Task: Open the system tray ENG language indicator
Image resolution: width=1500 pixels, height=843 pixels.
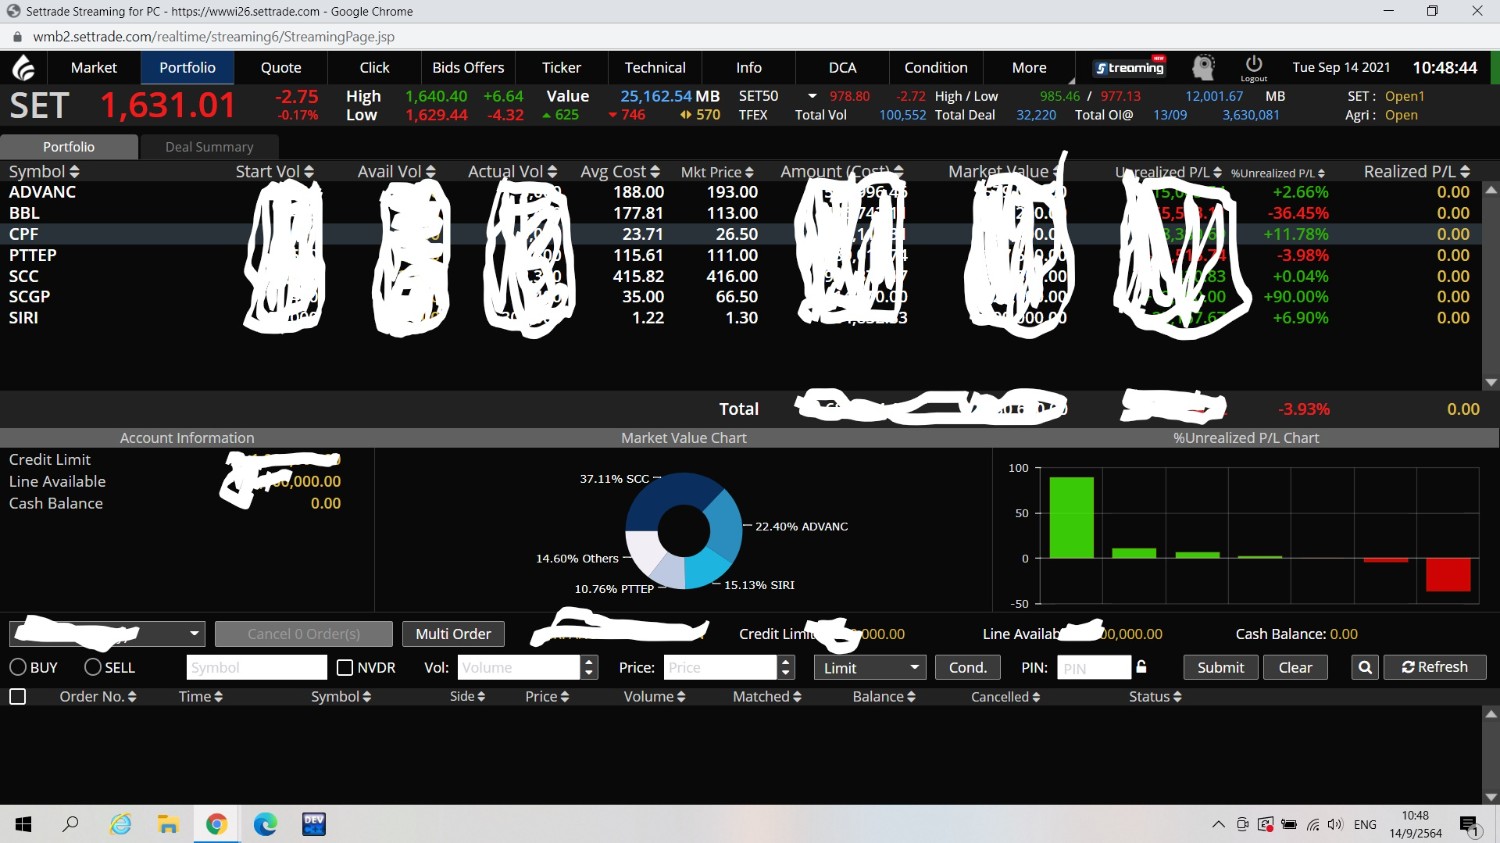Action: click(x=1365, y=824)
